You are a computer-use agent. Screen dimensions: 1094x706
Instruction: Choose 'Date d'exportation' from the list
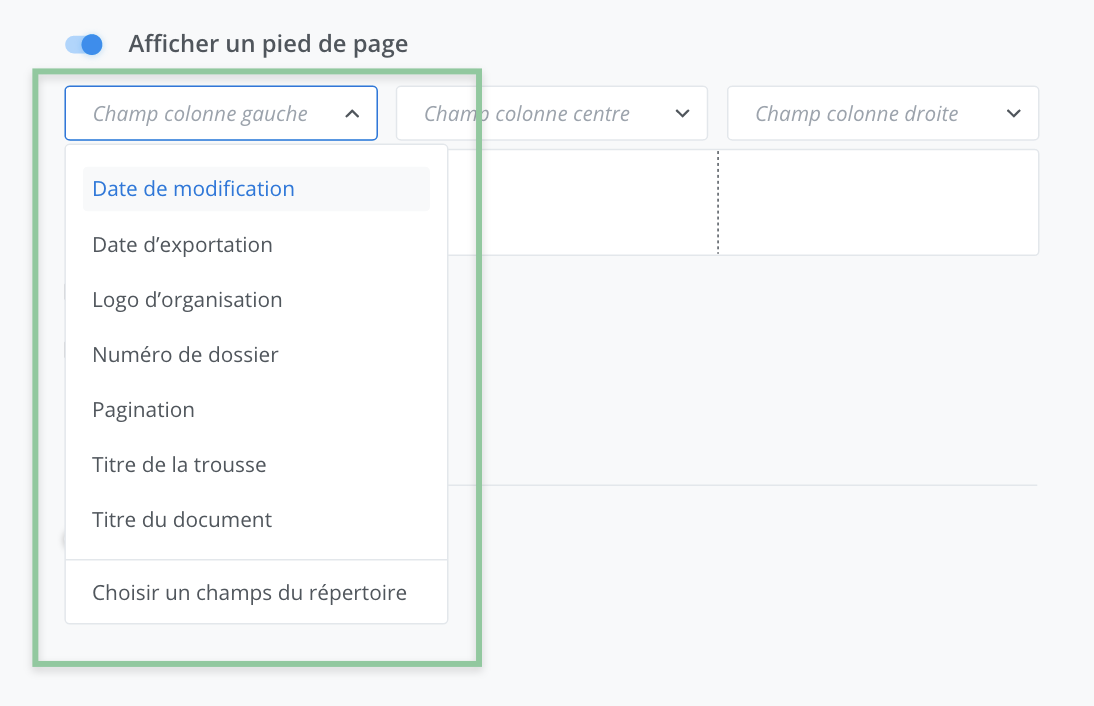click(183, 245)
